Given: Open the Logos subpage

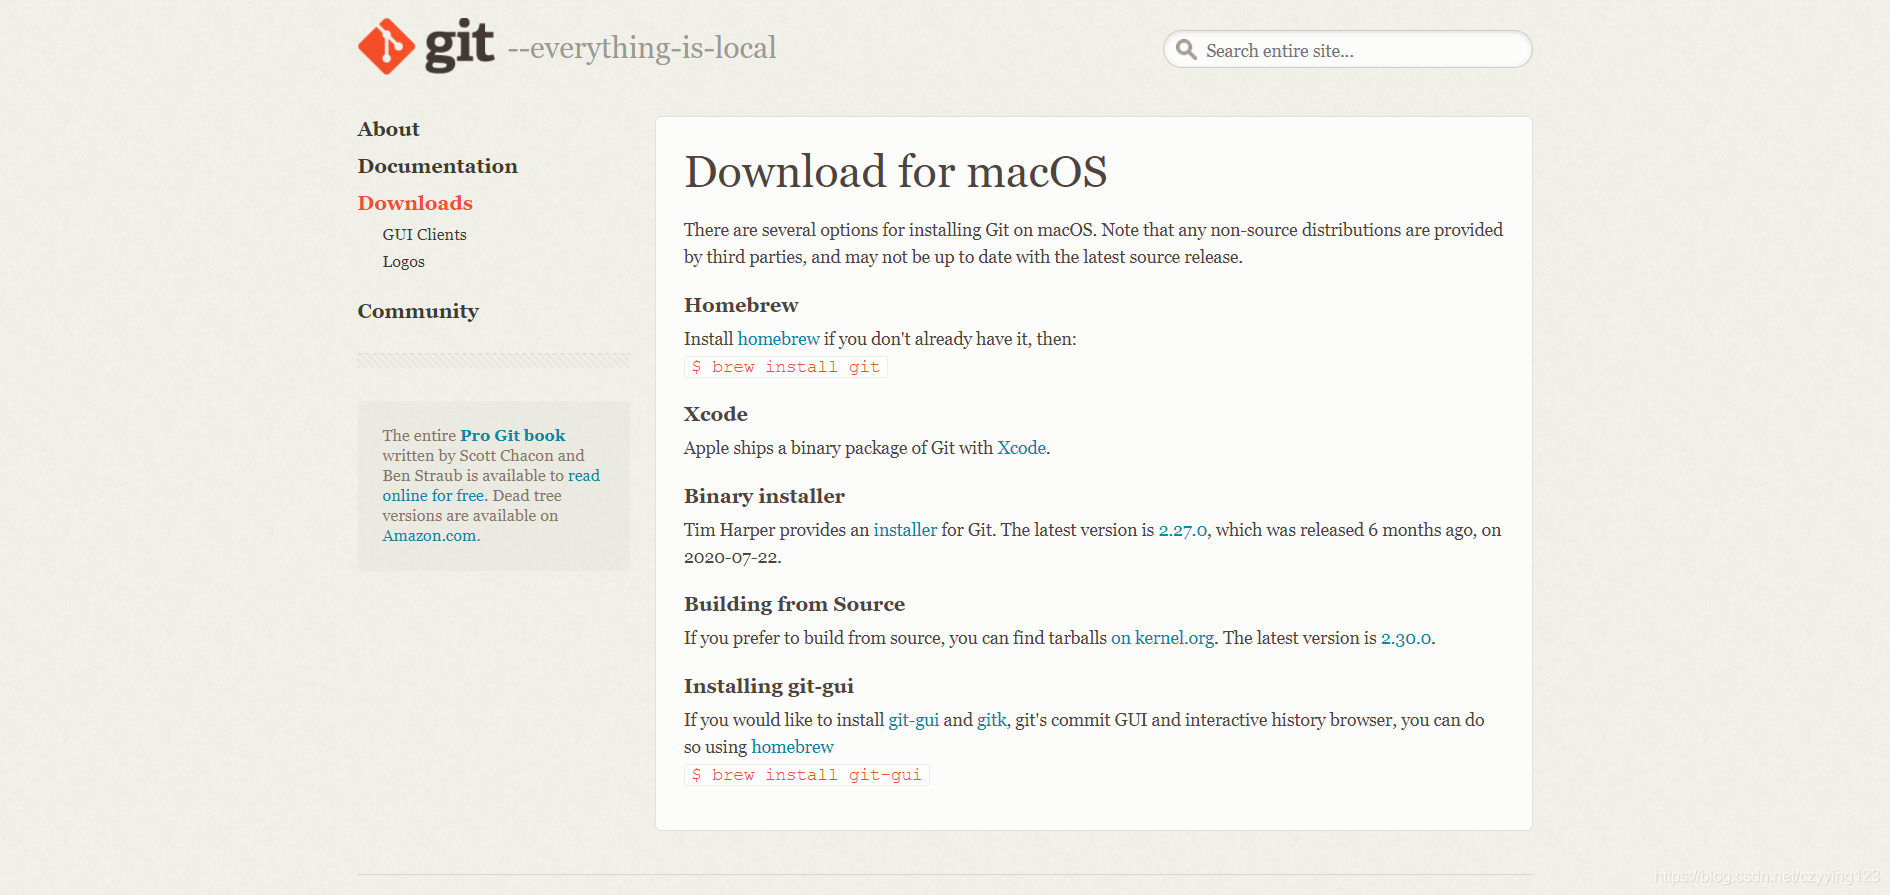Looking at the screenshot, I should 403,261.
